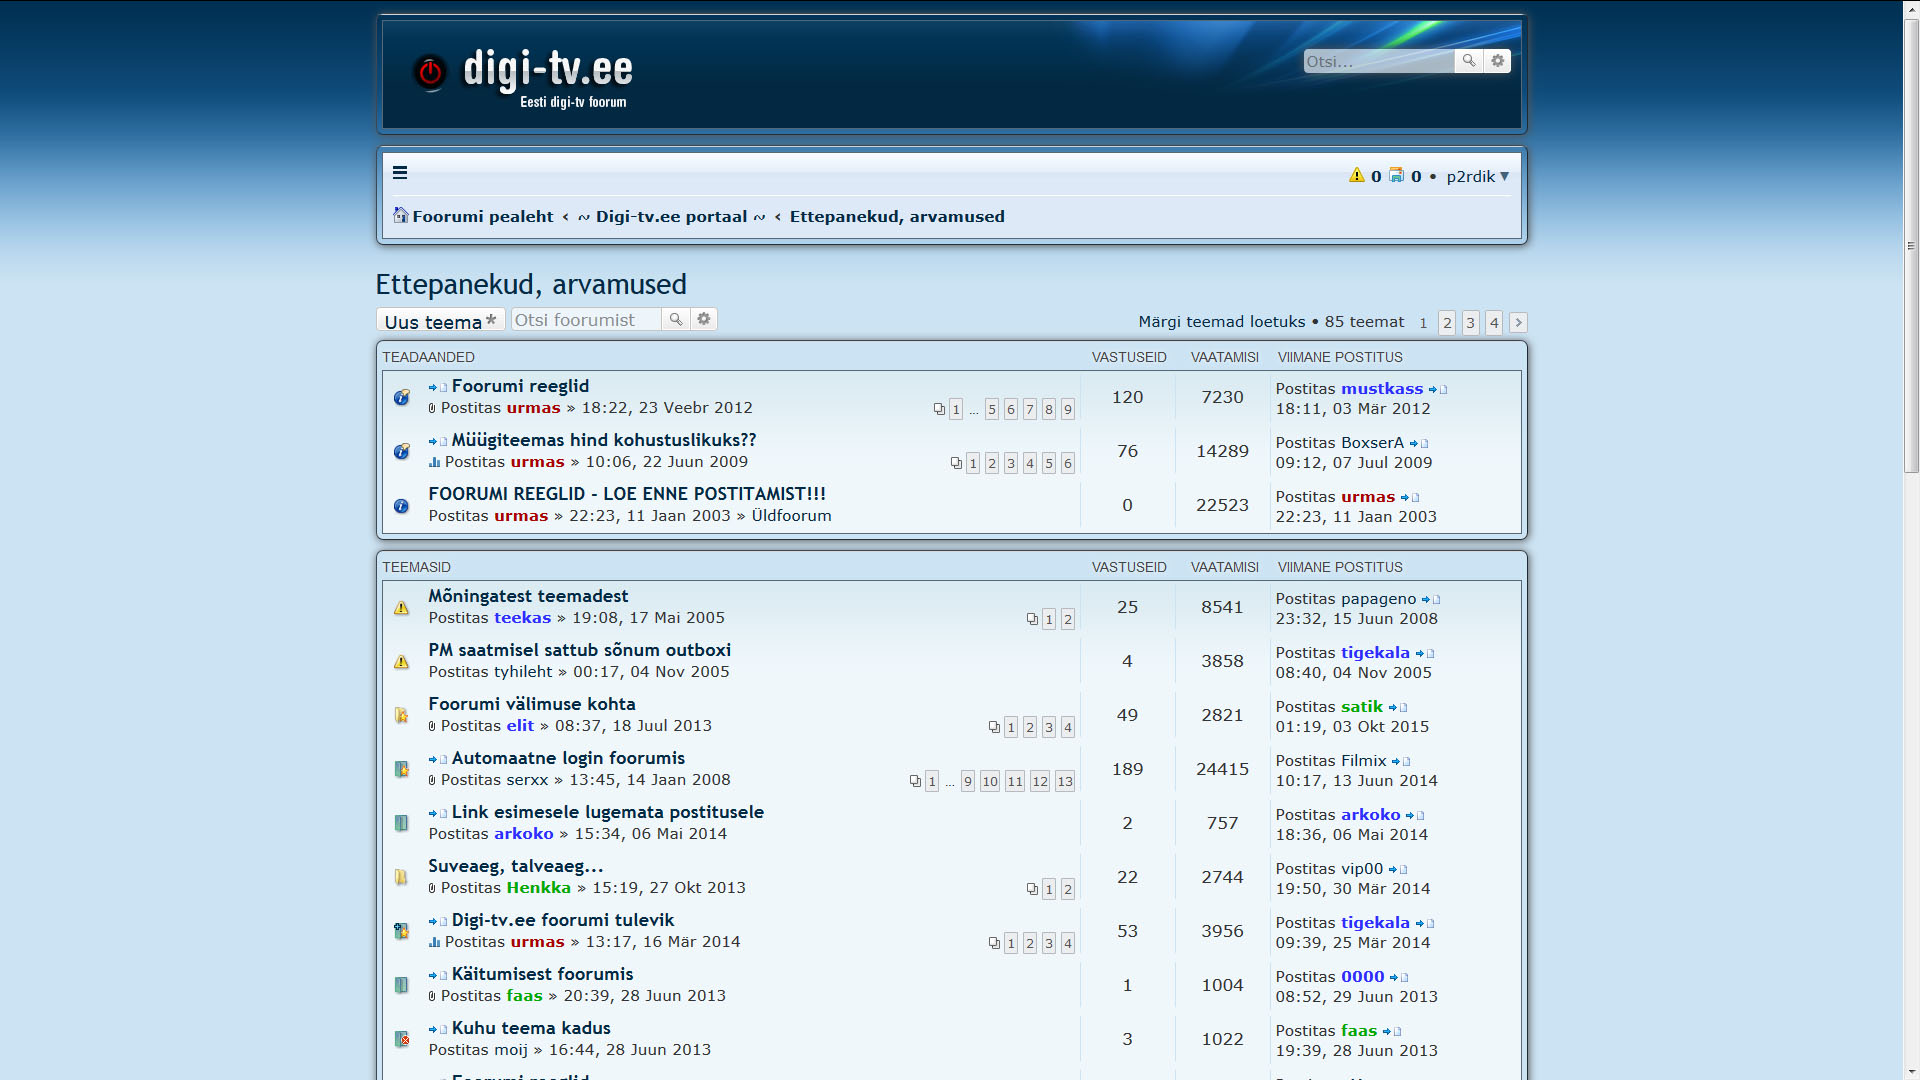Click the forum search magnifier icon
1920x1080 pixels.
point(676,319)
